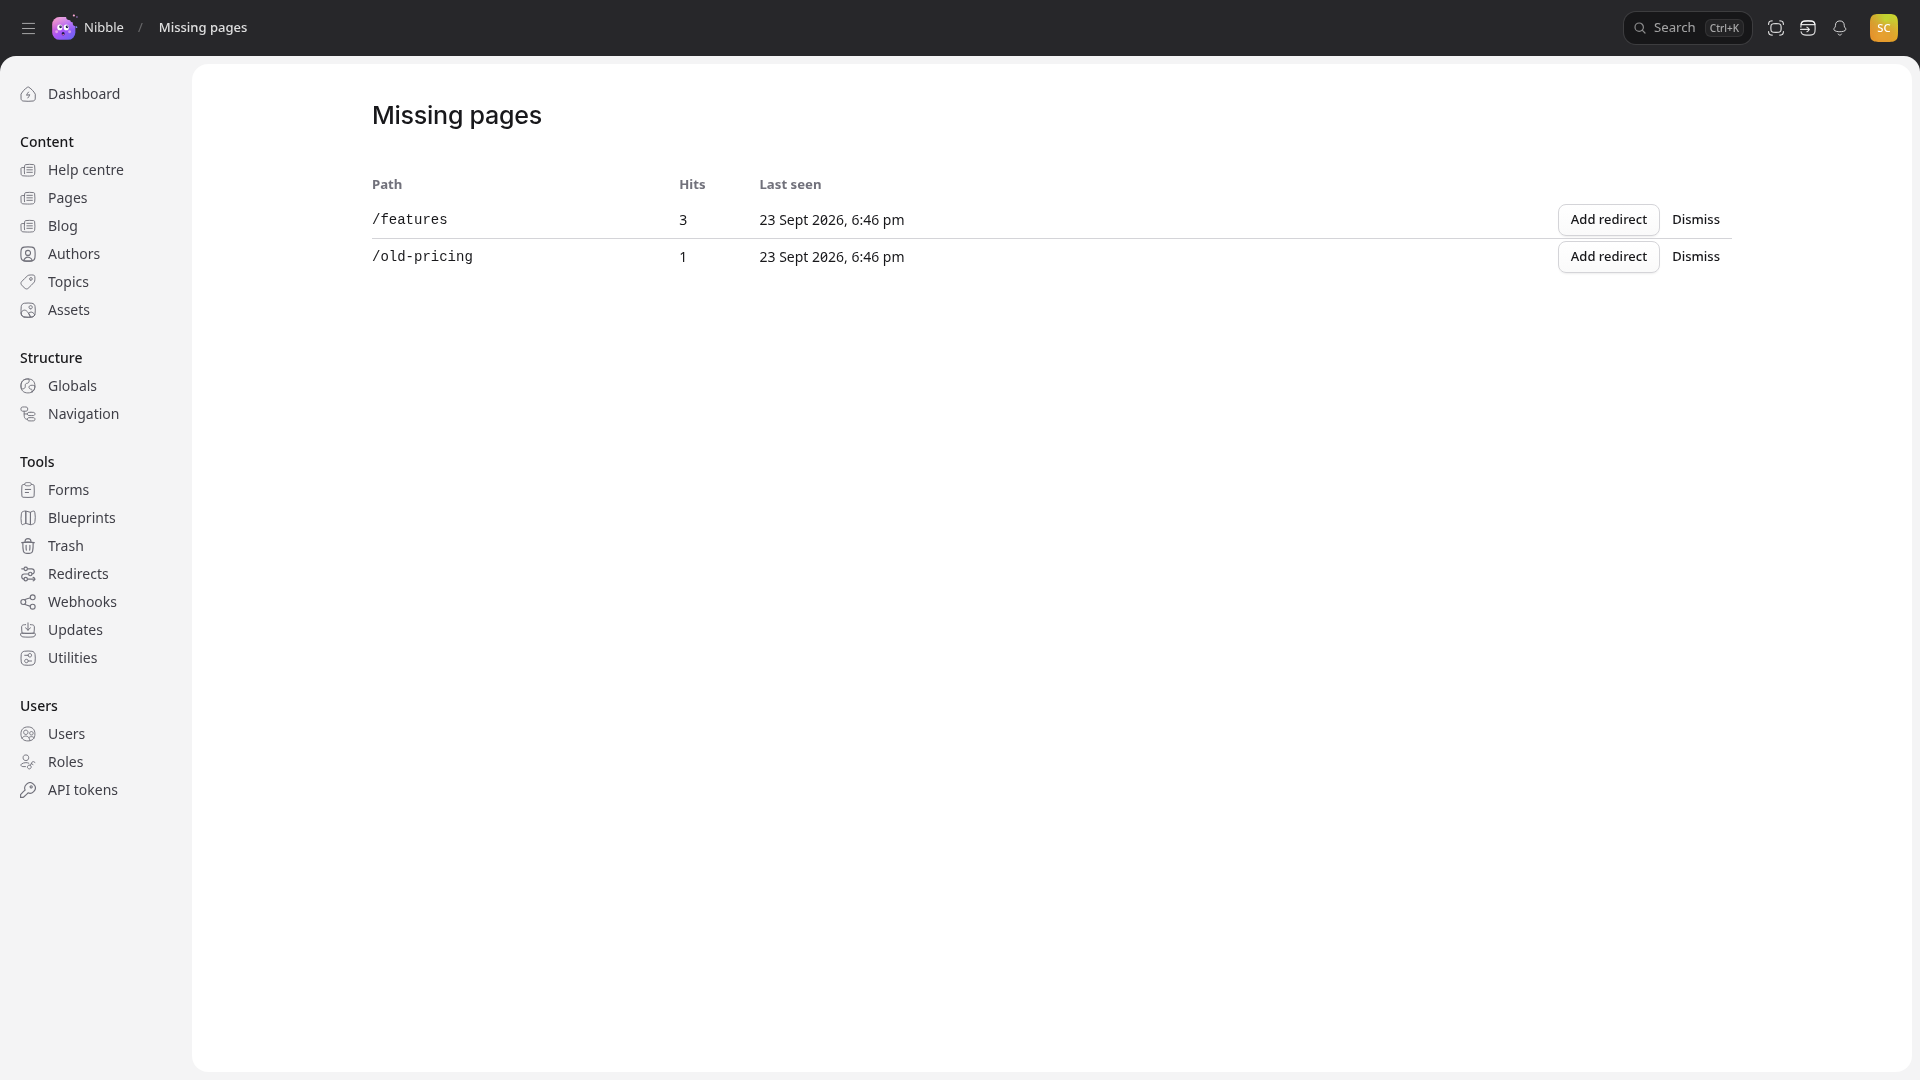The image size is (1920, 1080).
Task: Go to Nibble breadcrumb link
Action: 104,28
